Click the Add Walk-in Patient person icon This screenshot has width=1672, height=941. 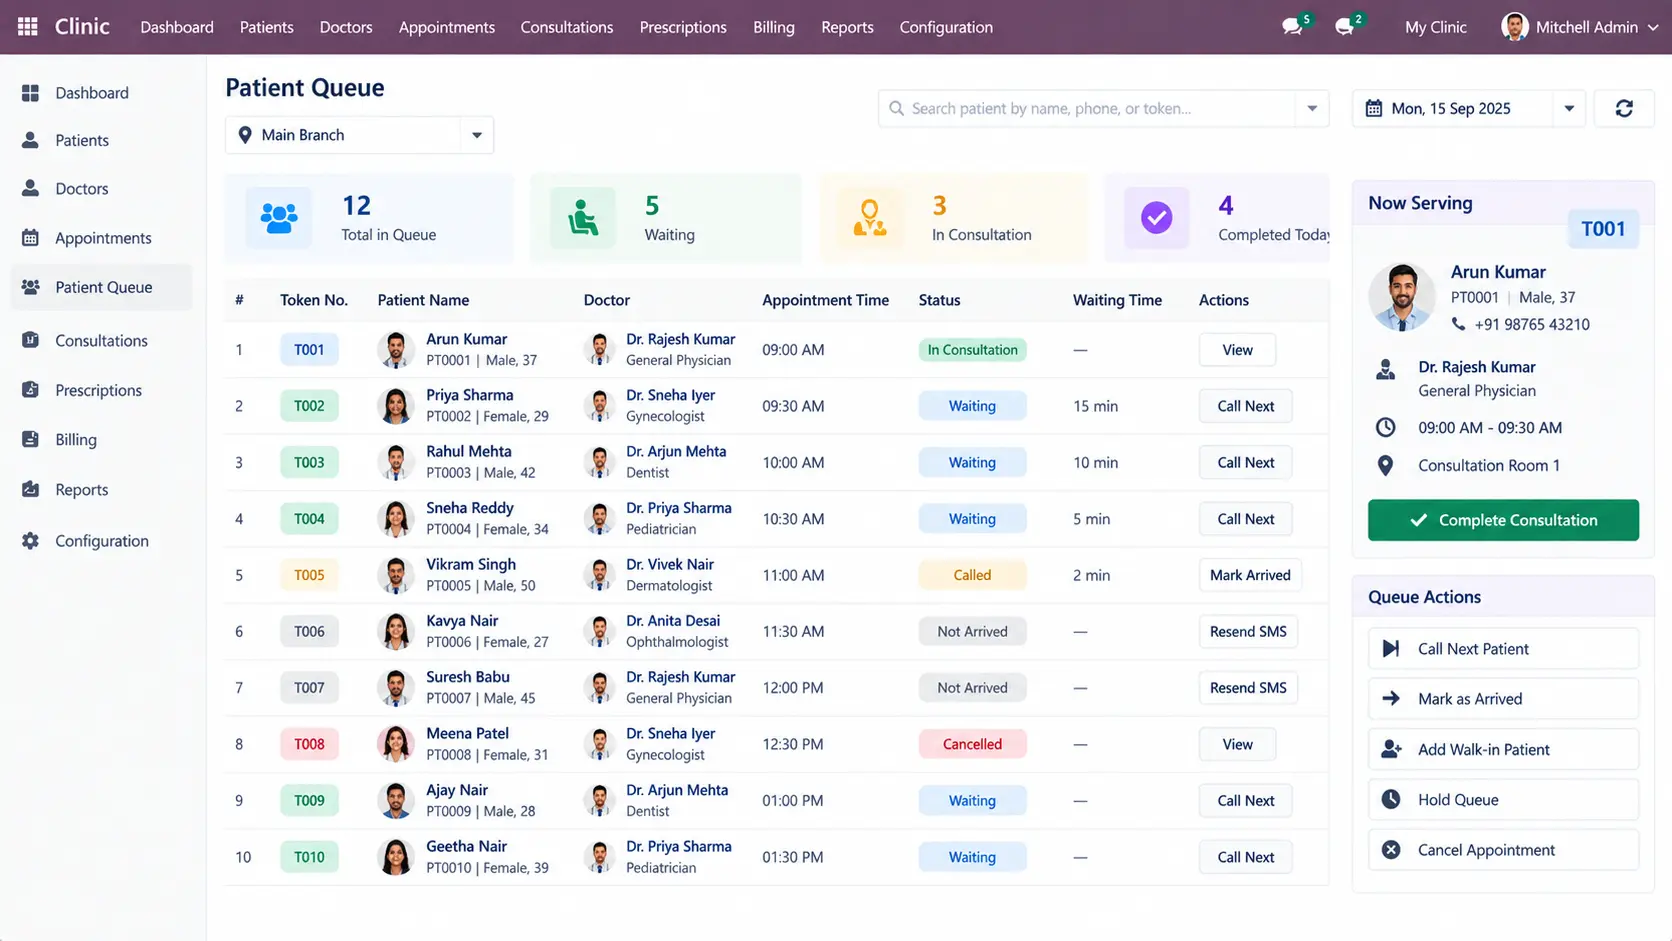tap(1391, 749)
